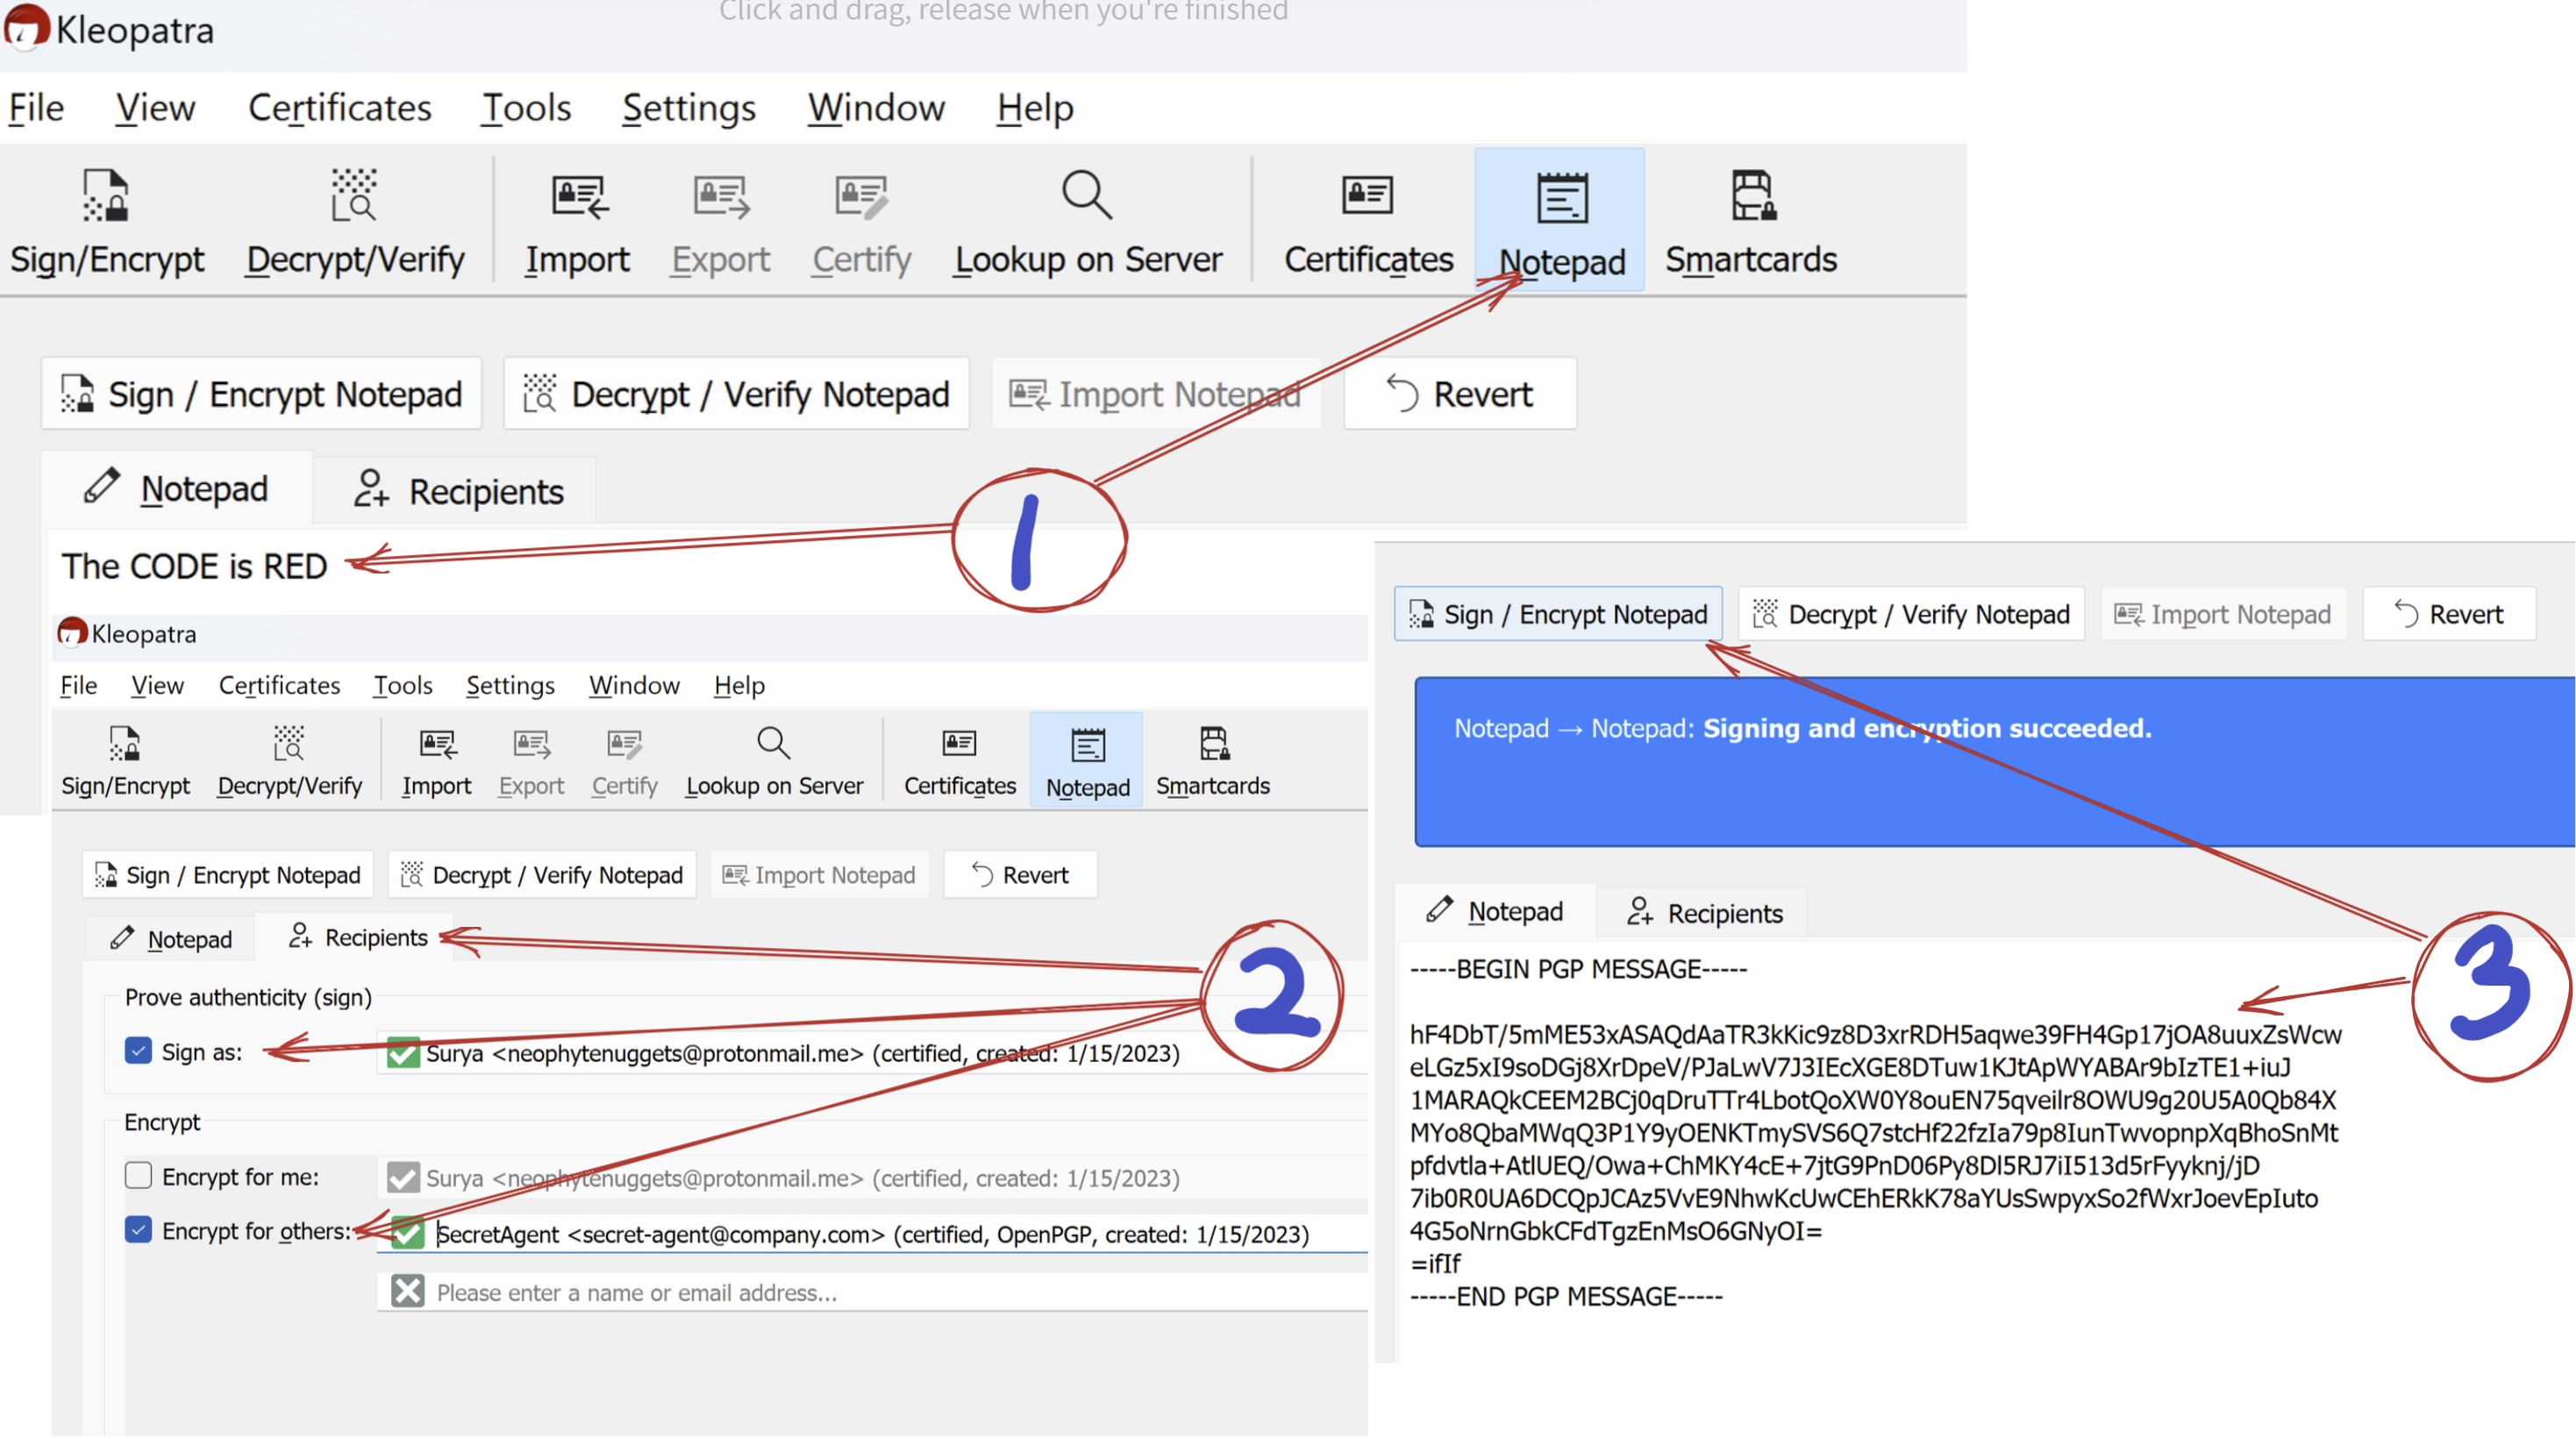The width and height of the screenshot is (2576, 1439).
Task: Click Lookup on Server magnifier in top toolbar
Action: 1086,194
